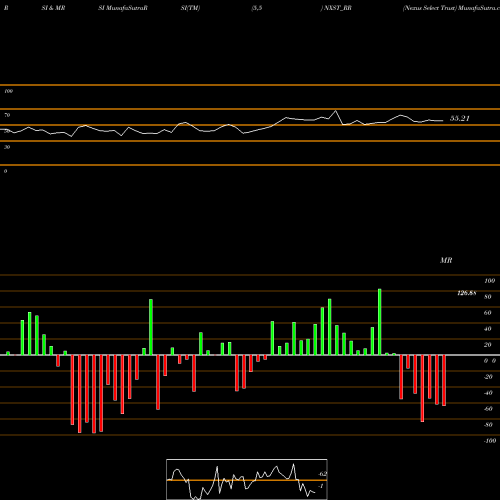Click the -1 label in the mini chart
The image size is (500, 500).
pos(321,486)
